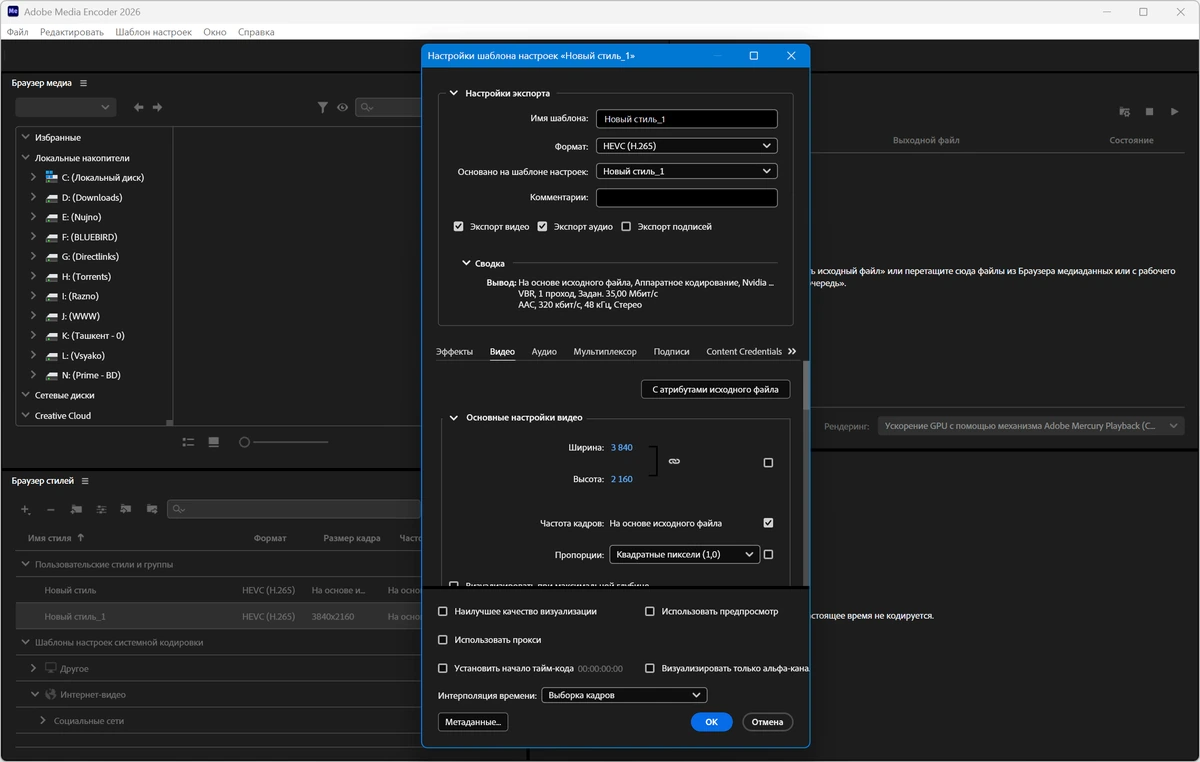Image resolution: width=1200 pixels, height=762 pixels.
Task: Click the globe icon beside Интернет-видео
Action: (51, 694)
